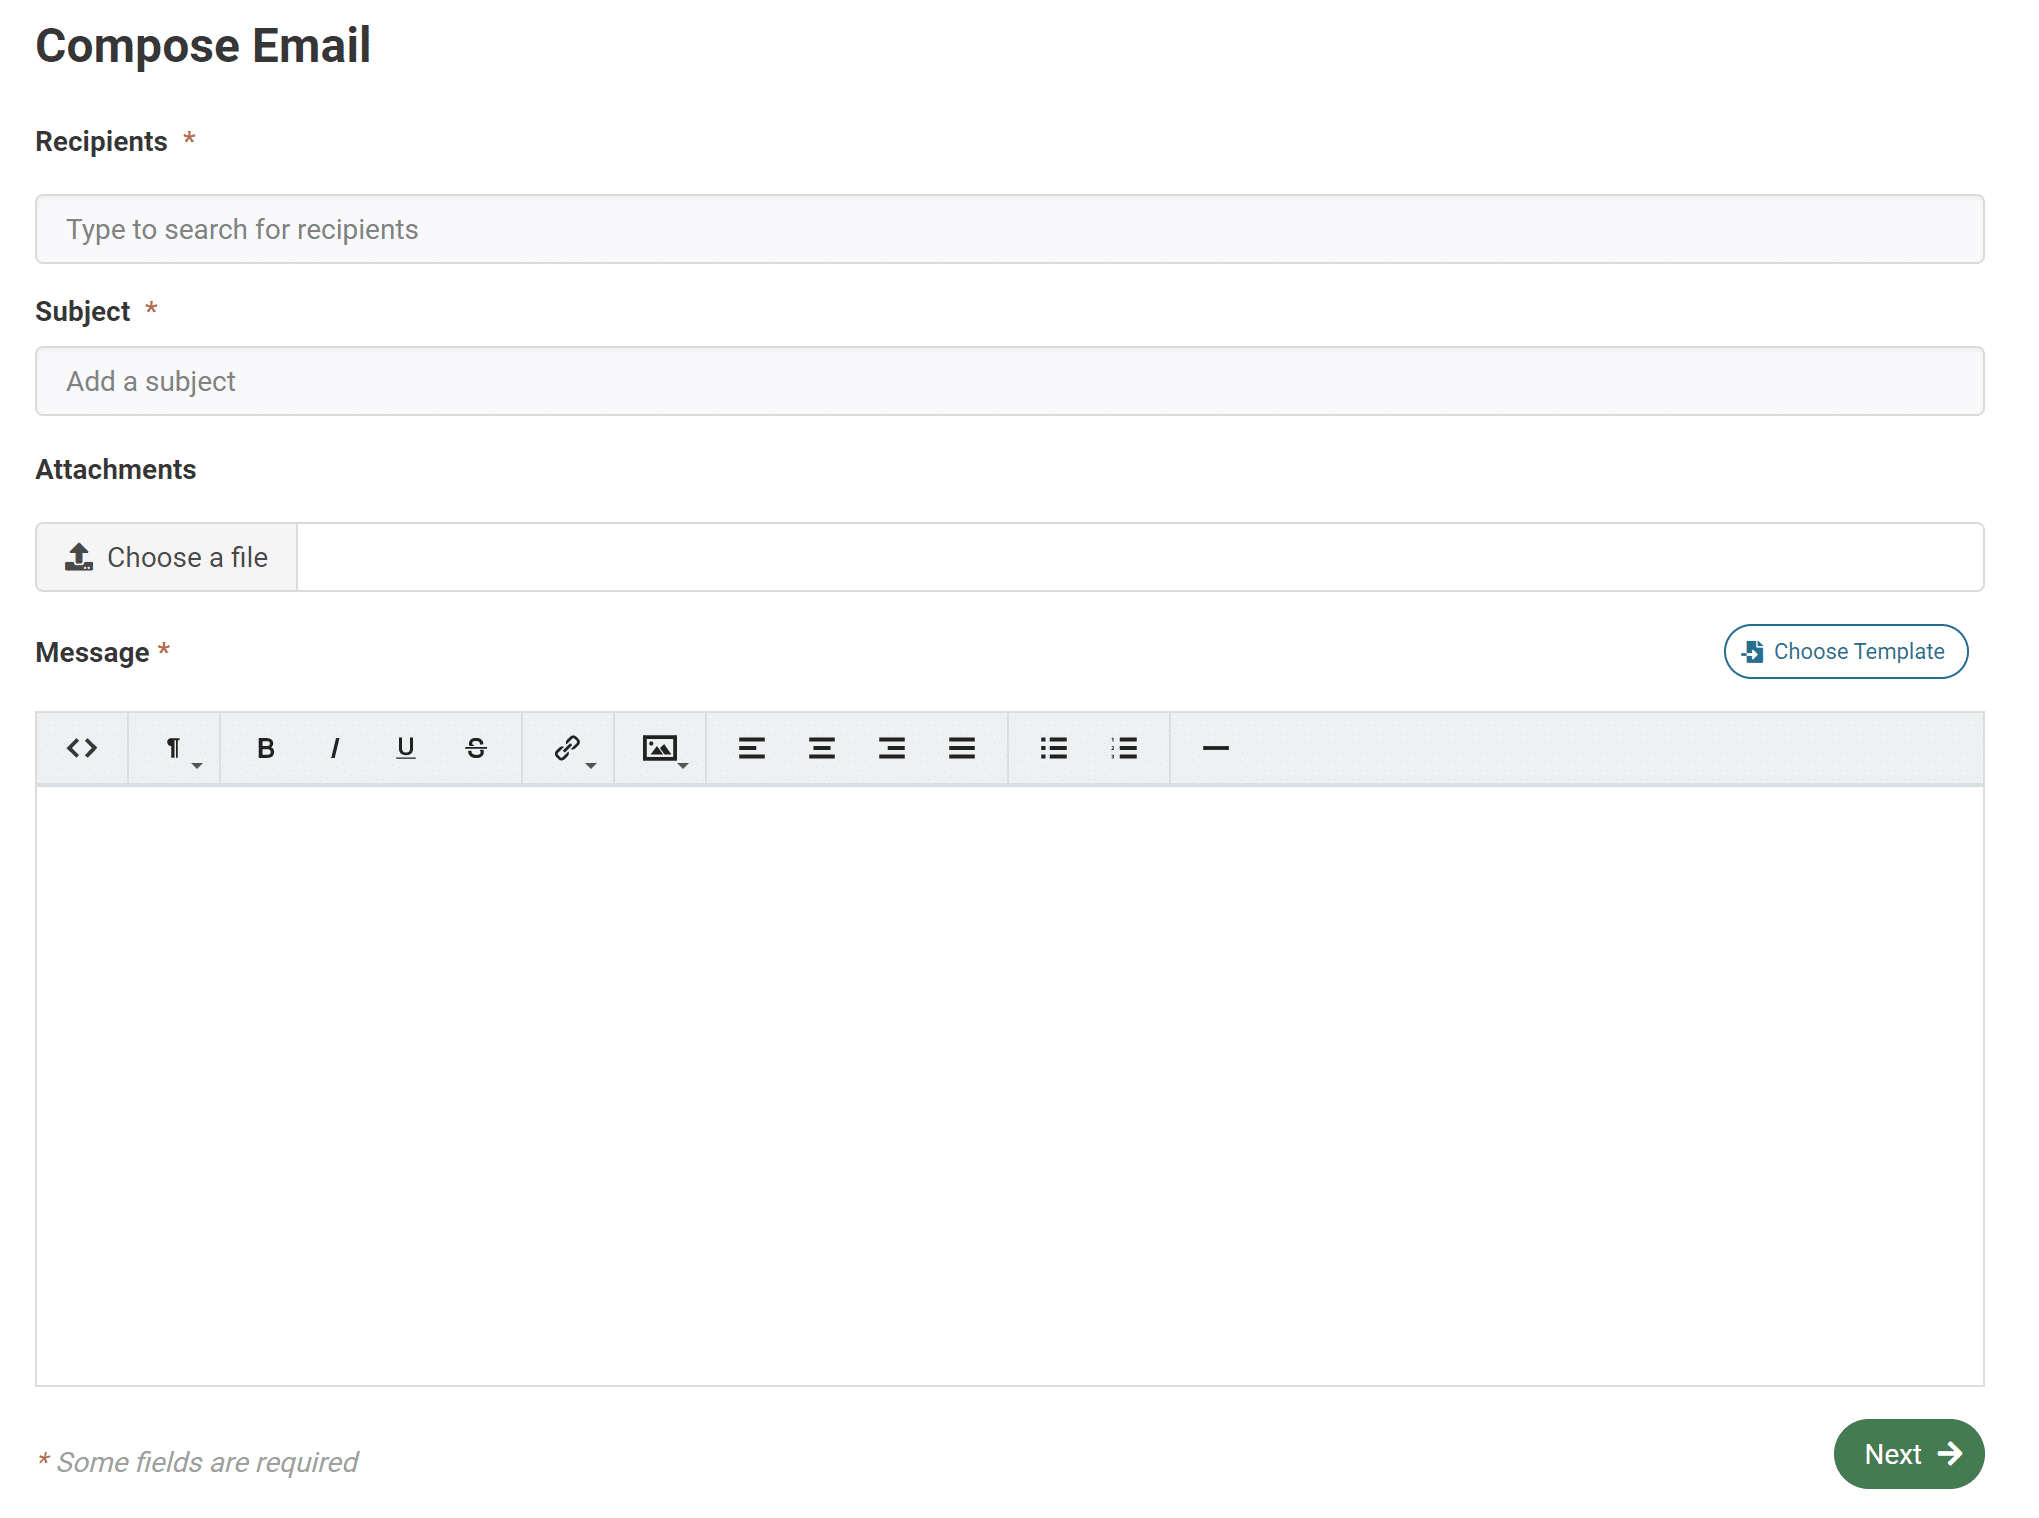This screenshot has width=2039, height=1518.
Task: Insert an image into the message
Action: tap(658, 747)
